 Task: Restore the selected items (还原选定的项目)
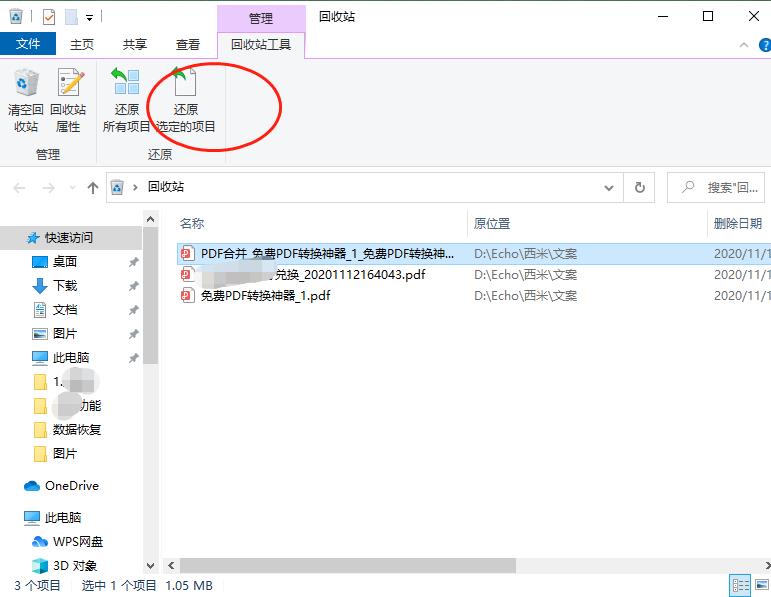pos(186,99)
